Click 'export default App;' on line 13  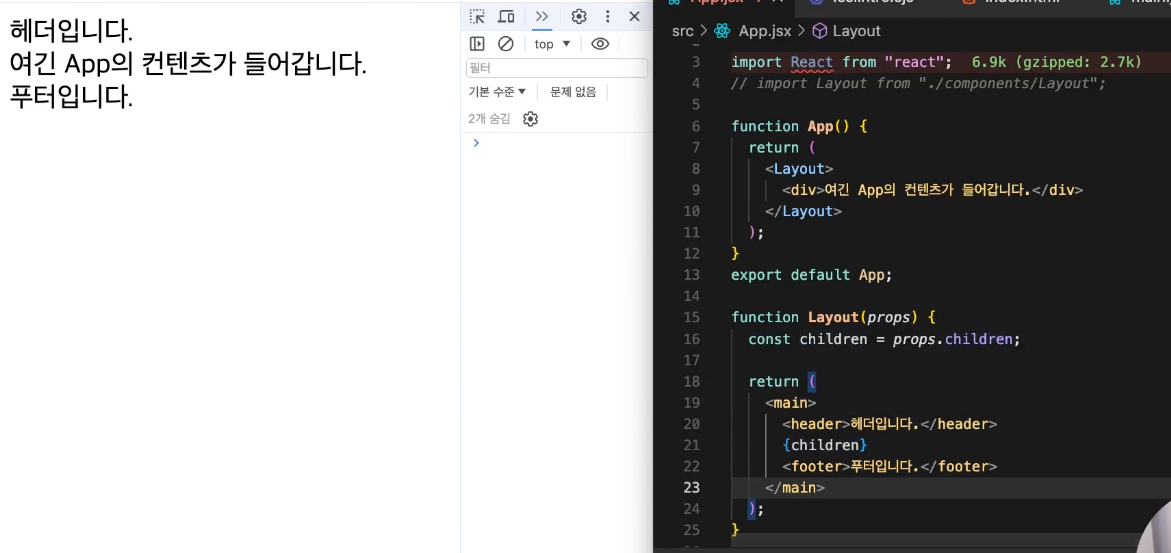point(812,275)
